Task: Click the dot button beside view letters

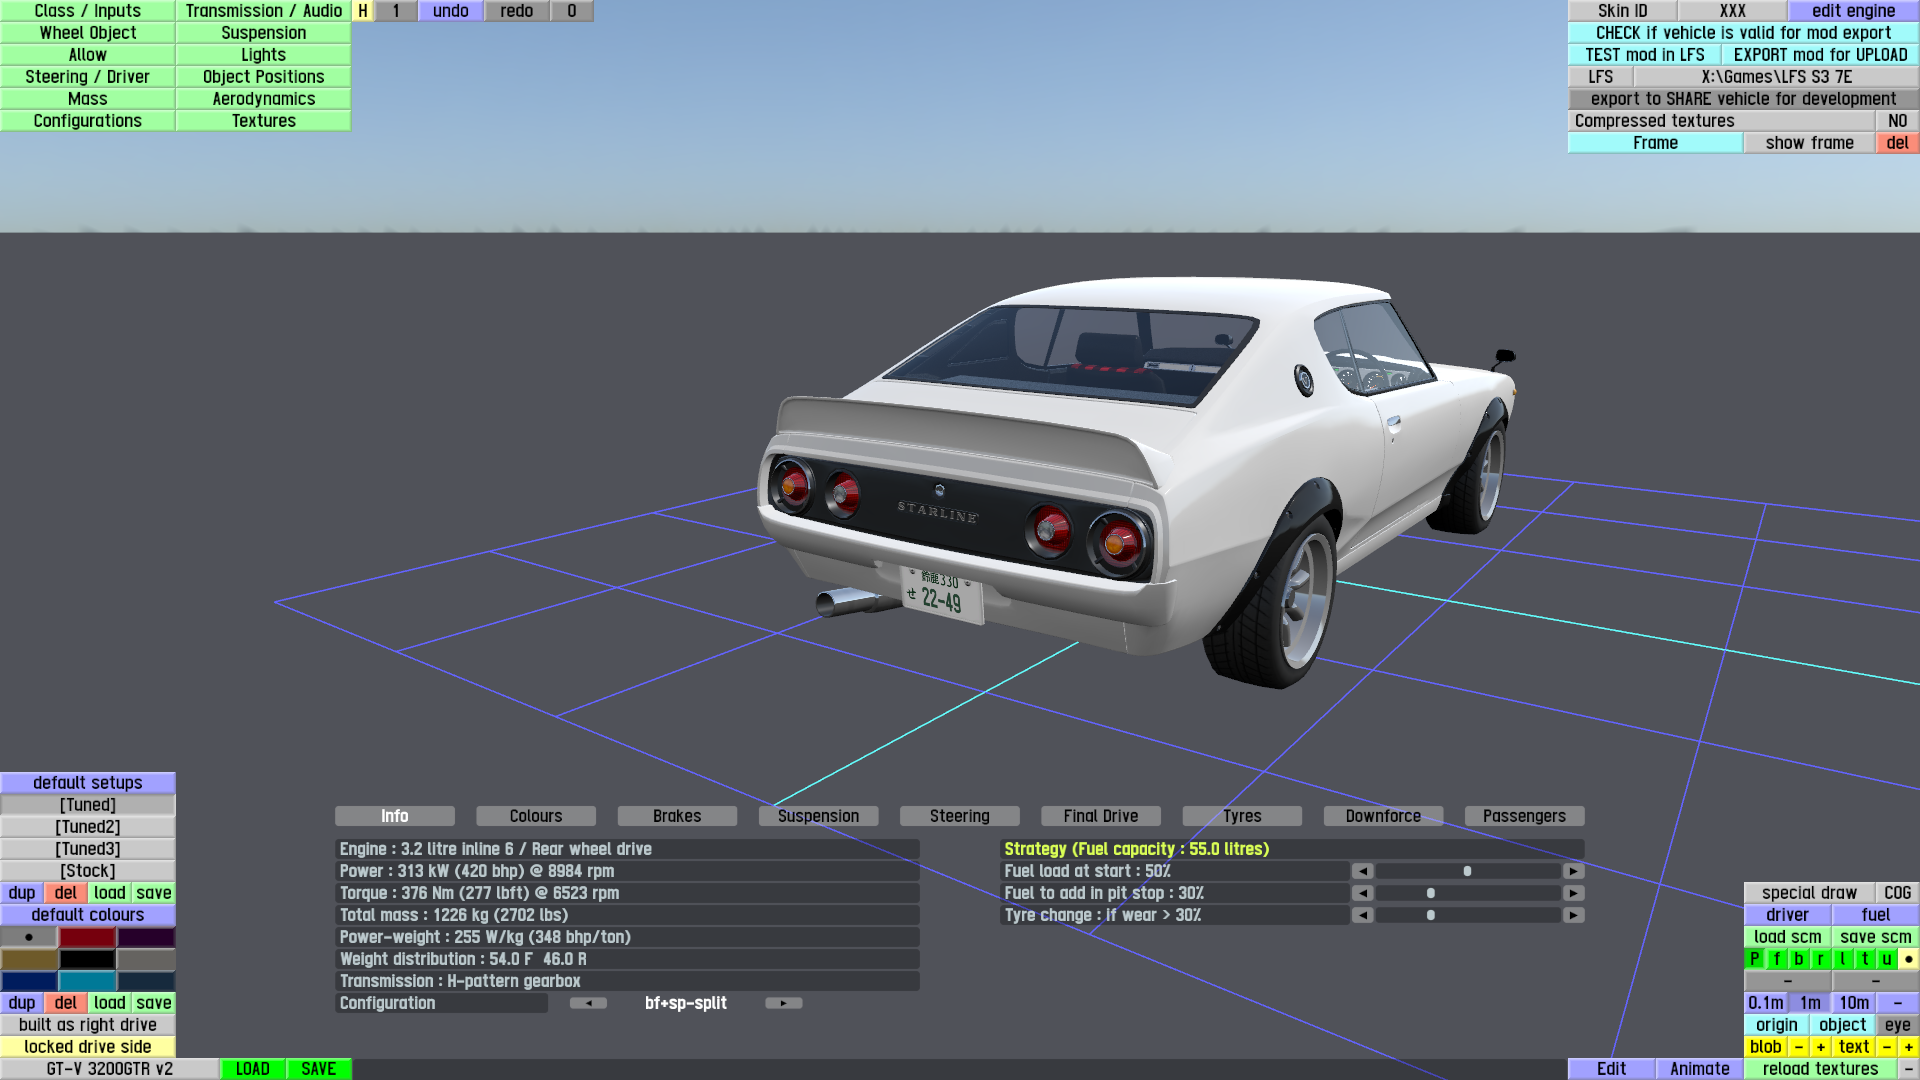Action: (x=1908, y=959)
